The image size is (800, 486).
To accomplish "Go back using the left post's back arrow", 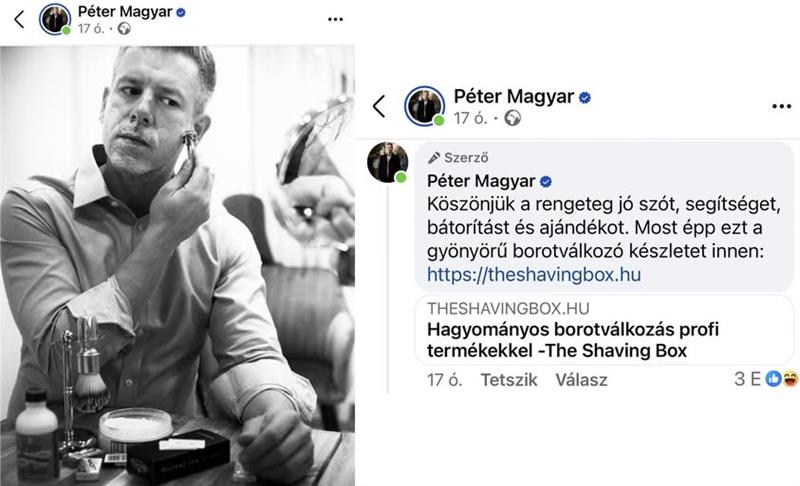I will (19, 20).
